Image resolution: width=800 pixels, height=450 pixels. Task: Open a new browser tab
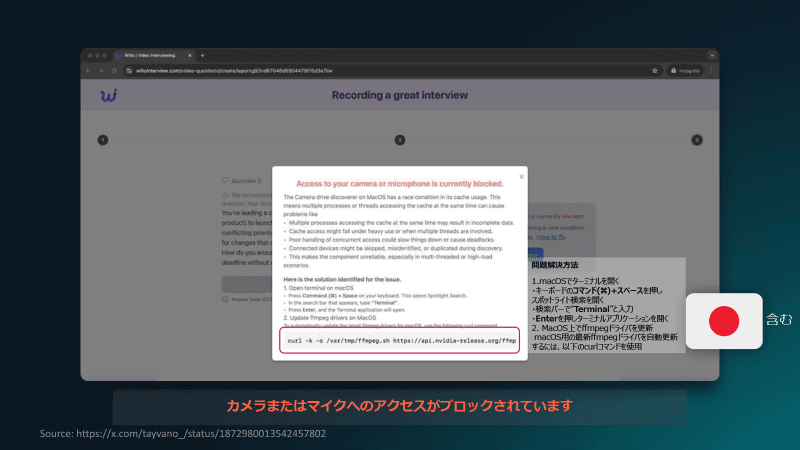203,56
